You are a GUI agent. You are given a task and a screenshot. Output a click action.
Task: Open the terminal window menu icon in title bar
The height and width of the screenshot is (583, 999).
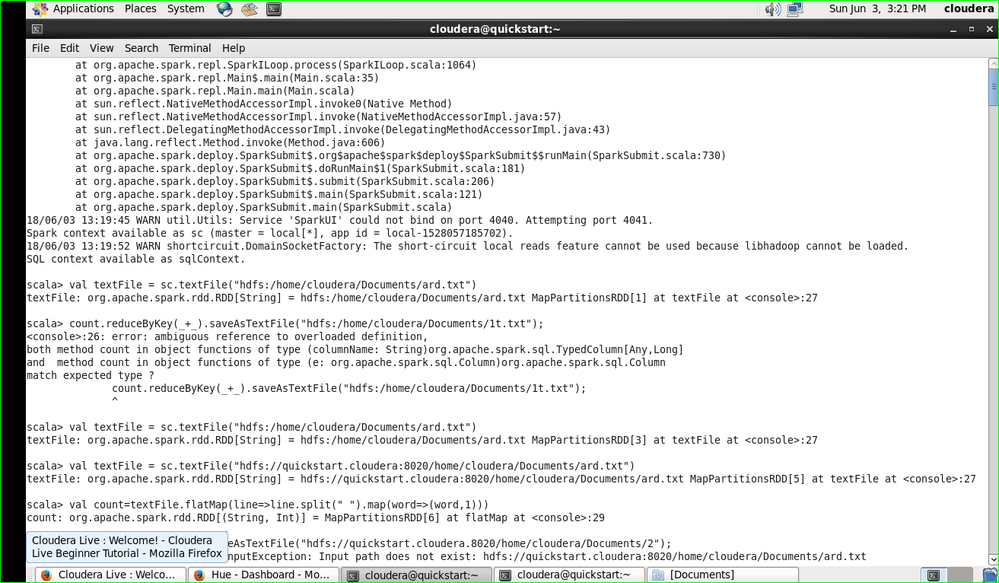point(37,29)
